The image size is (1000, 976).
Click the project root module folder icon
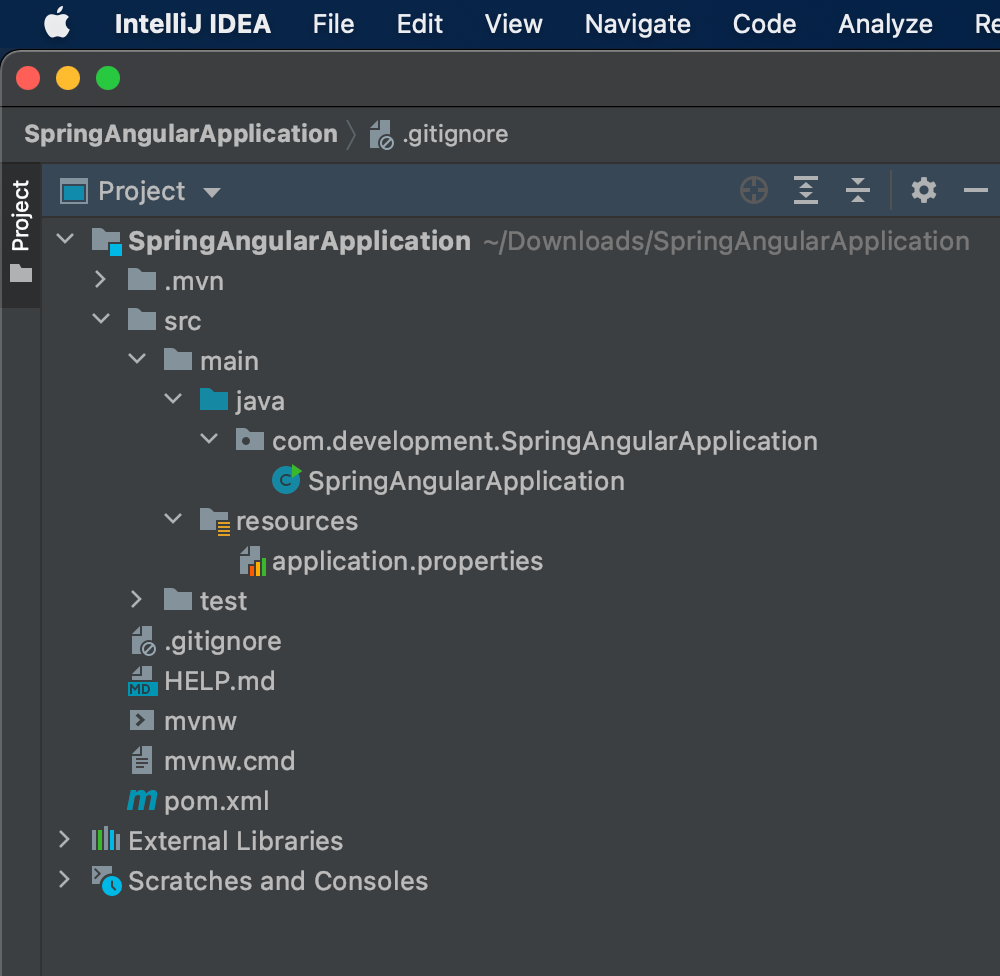[107, 242]
